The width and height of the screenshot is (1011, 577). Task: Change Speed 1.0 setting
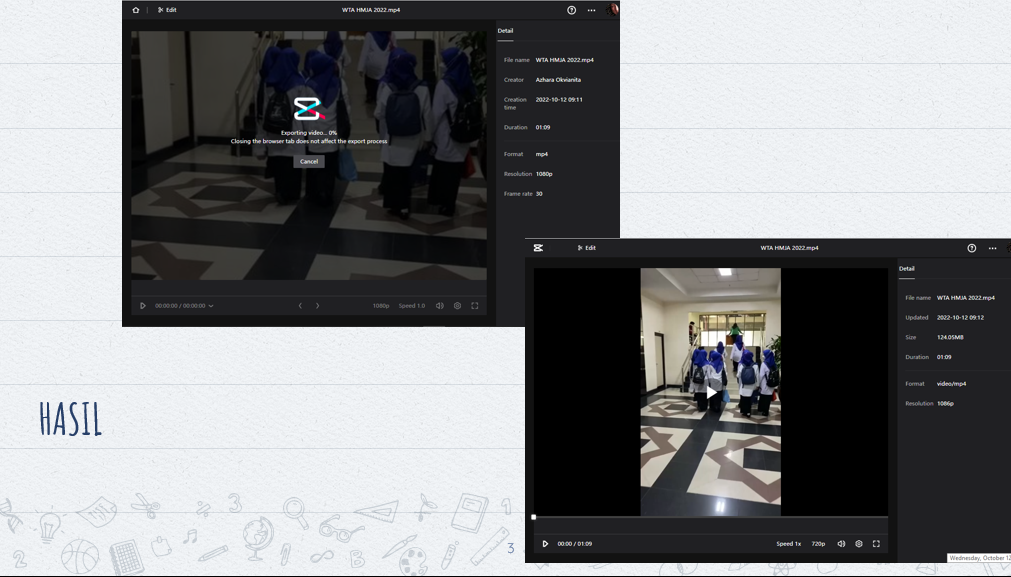[411, 306]
